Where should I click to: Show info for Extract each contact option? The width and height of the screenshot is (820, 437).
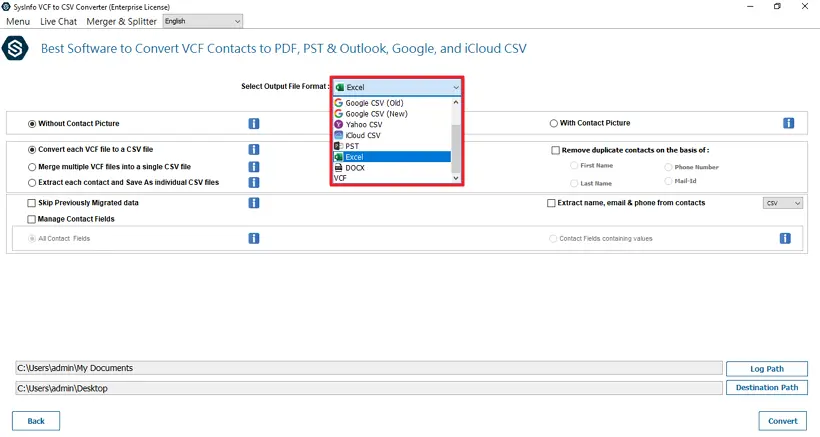254,182
